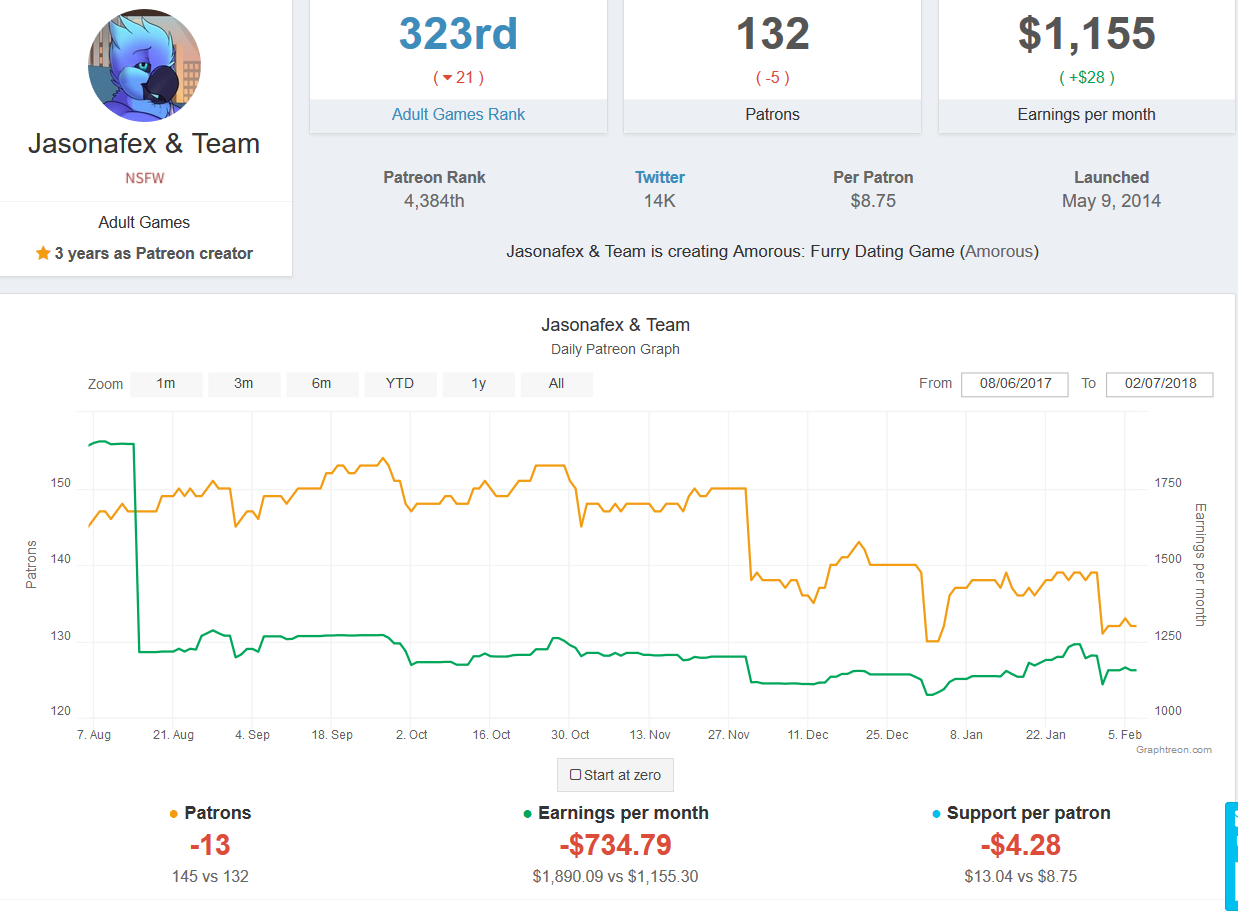Set zoom range to 1y
This screenshot has height=911, width=1238.
[x=479, y=384]
